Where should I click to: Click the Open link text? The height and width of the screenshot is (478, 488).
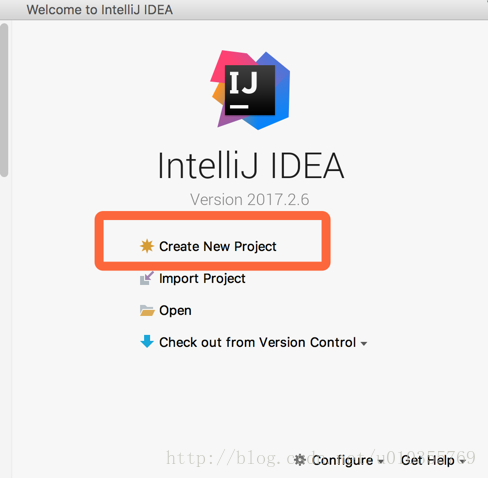click(x=175, y=311)
